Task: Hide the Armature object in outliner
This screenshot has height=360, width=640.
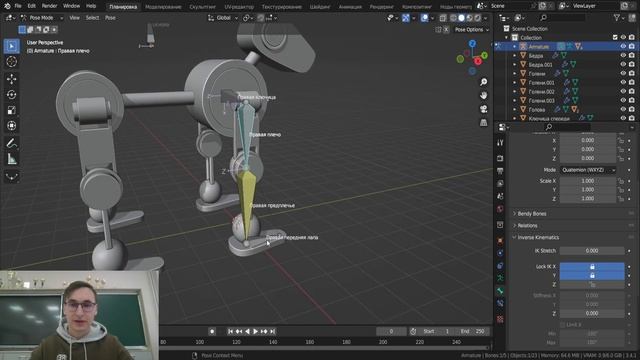Action: [623, 47]
